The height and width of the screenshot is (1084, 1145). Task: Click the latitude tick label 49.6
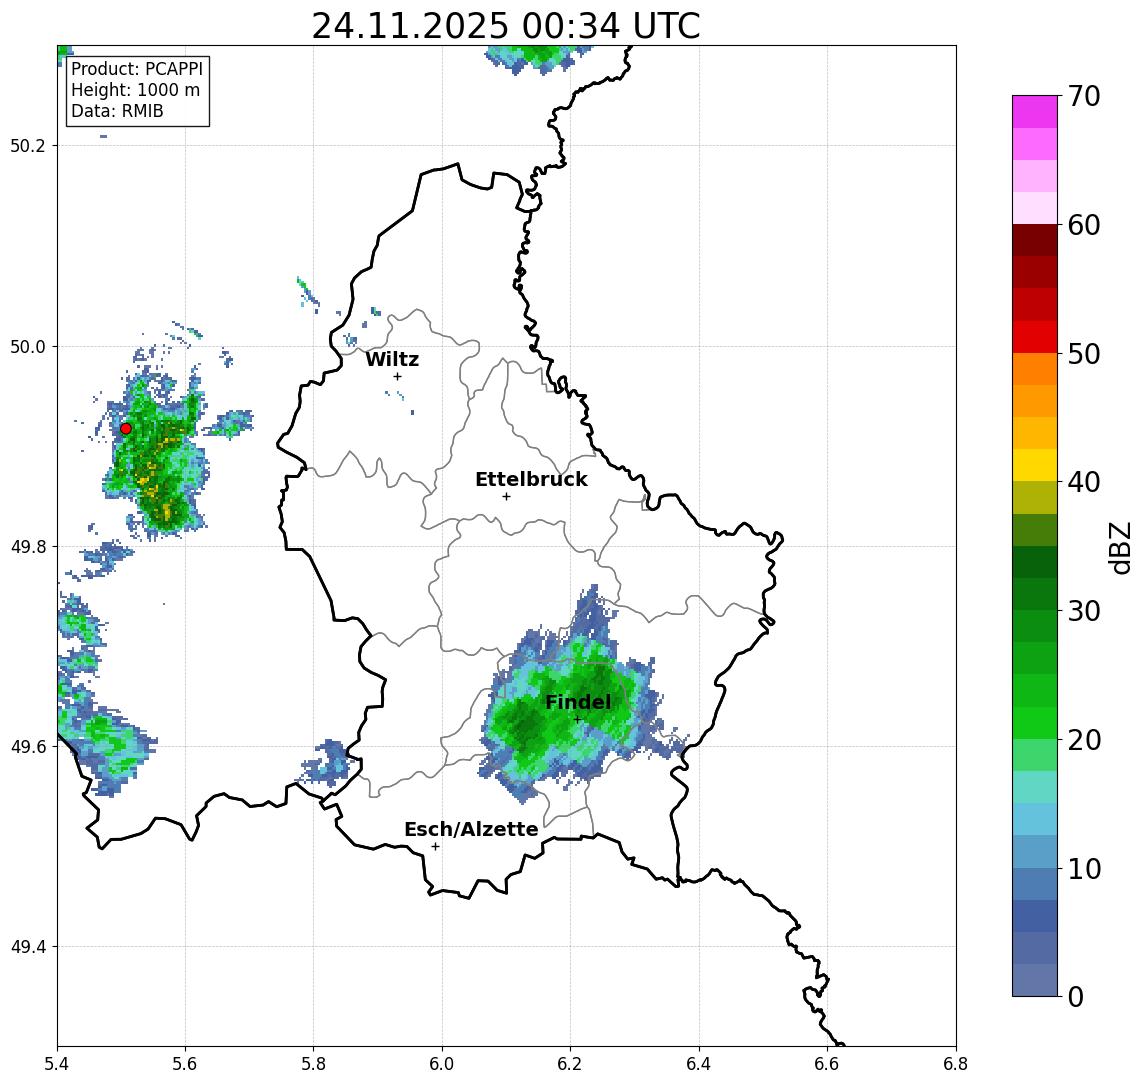pyautogui.click(x=28, y=747)
